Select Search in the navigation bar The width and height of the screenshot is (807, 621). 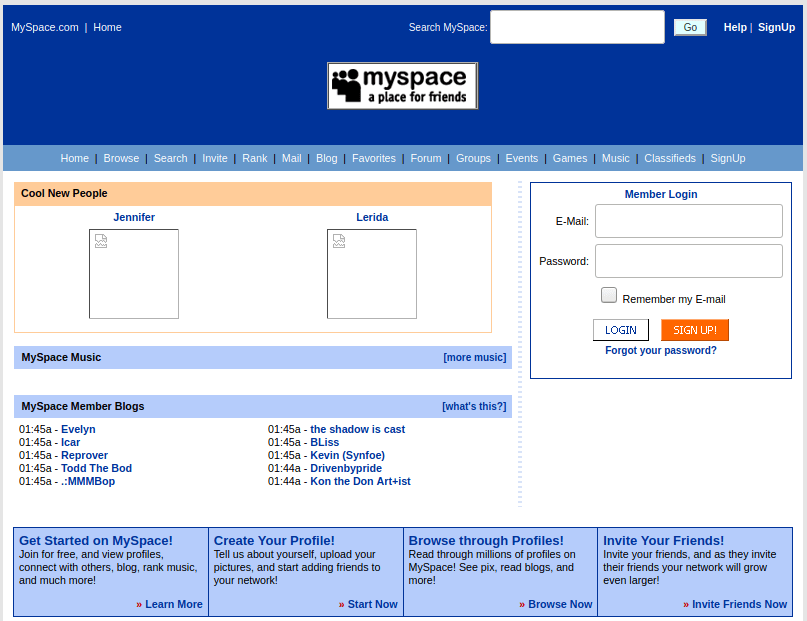(170, 158)
